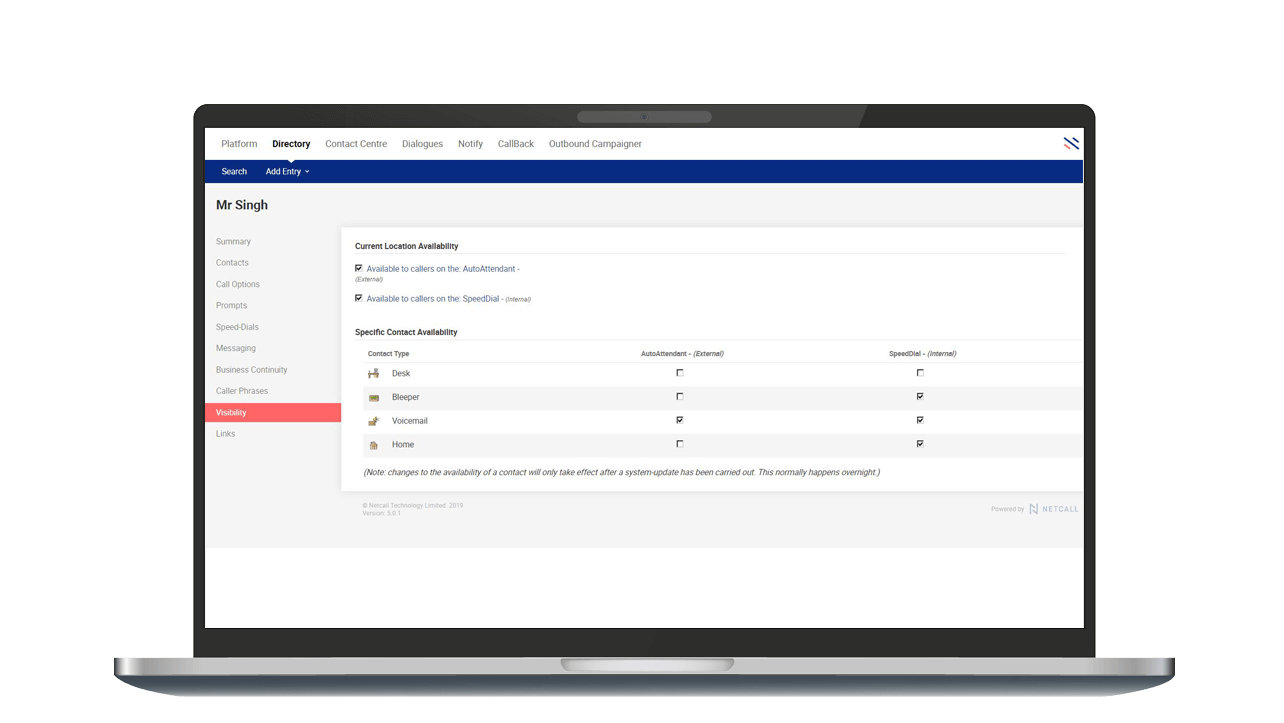1284x723 pixels.
Task: Uncheck availability to callers on the AutoAttendant
Action: pos(359,268)
